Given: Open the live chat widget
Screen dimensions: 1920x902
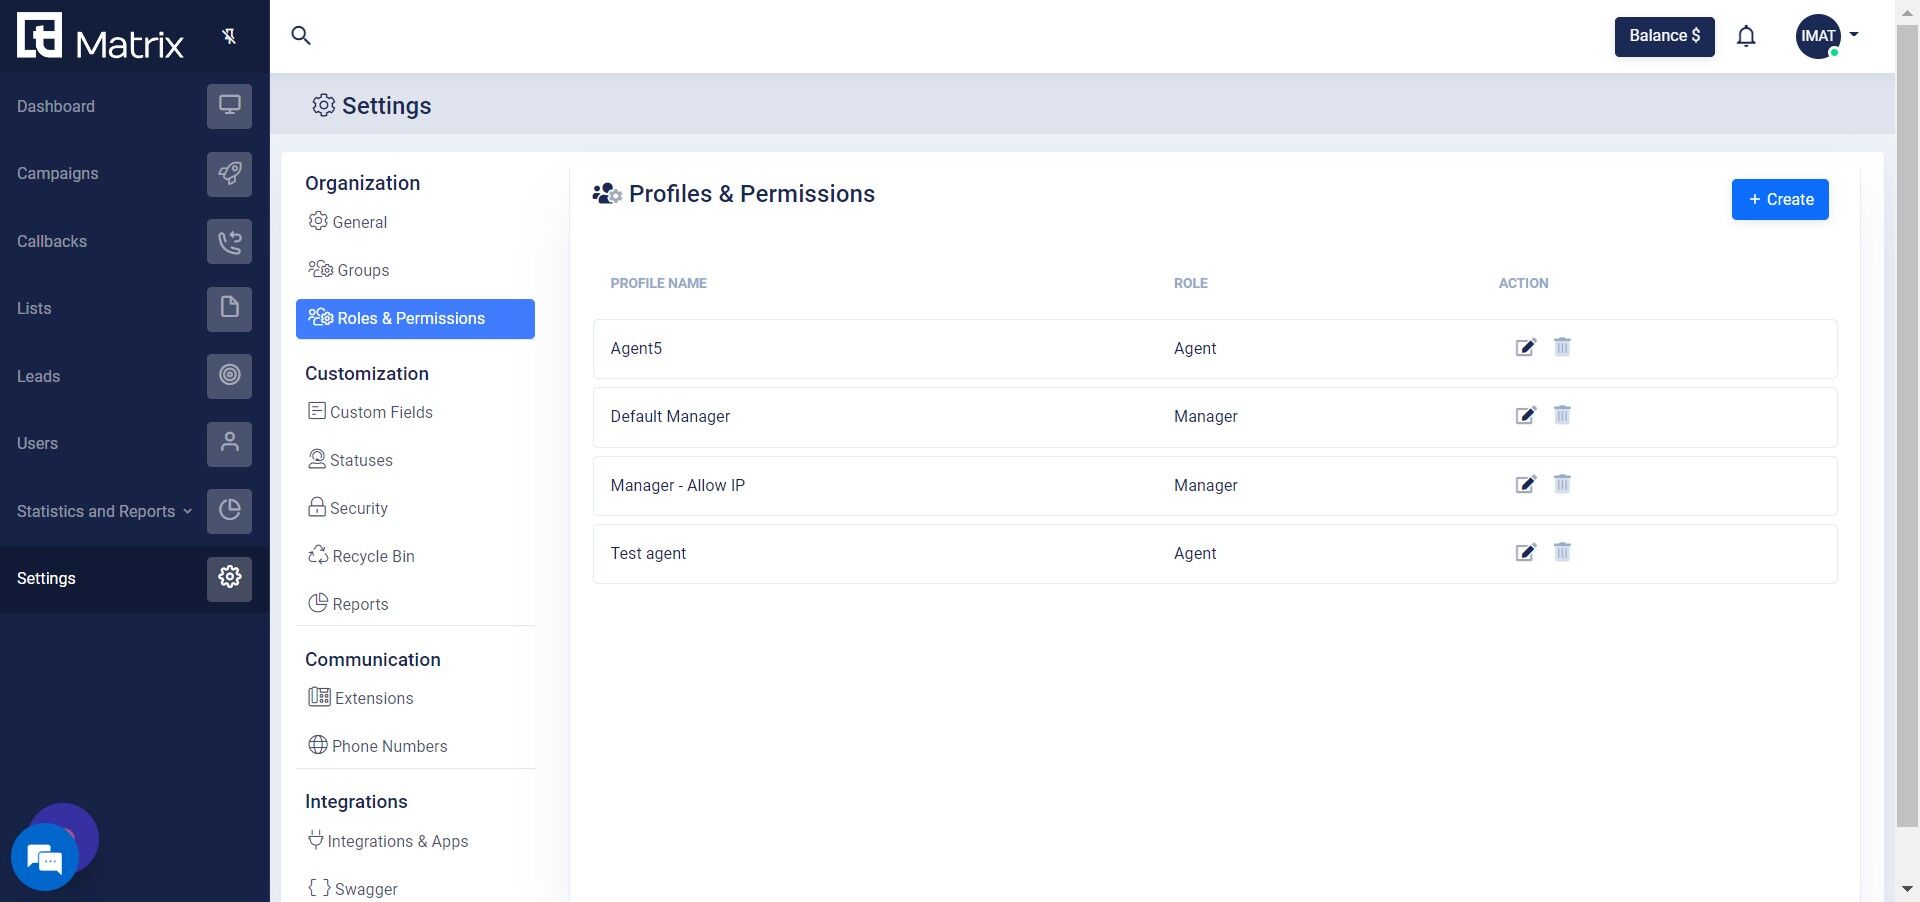Looking at the screenshot, I should tap(44, 857).
